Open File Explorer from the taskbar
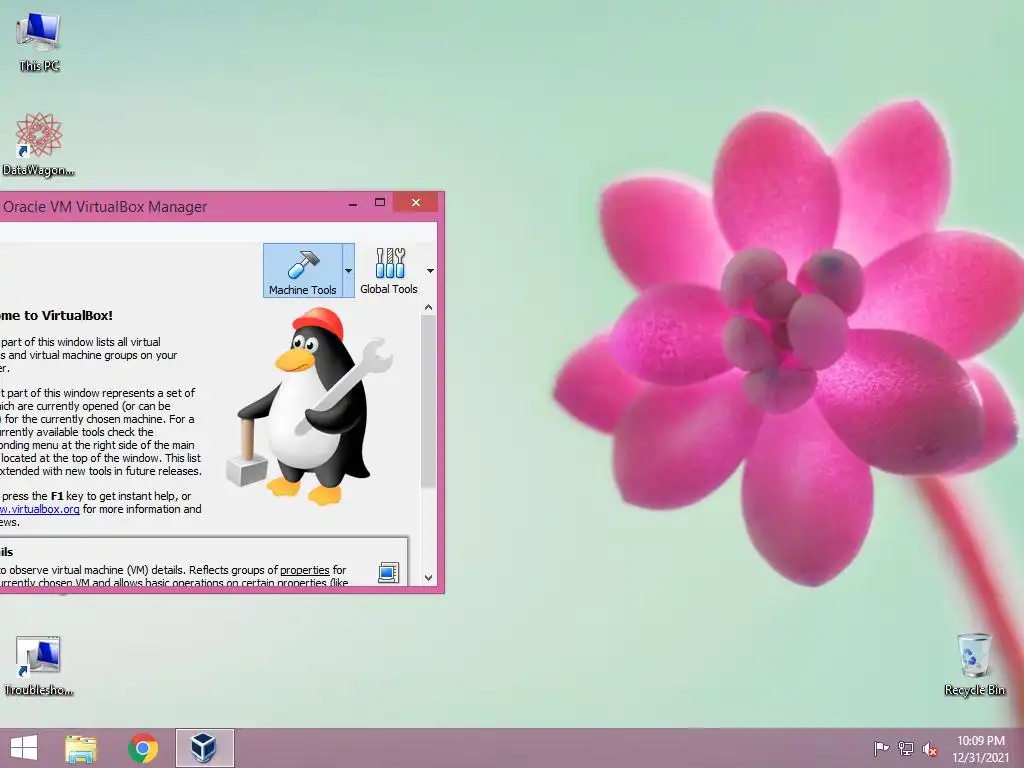1024x768 pixels. (x=81, y=748)
